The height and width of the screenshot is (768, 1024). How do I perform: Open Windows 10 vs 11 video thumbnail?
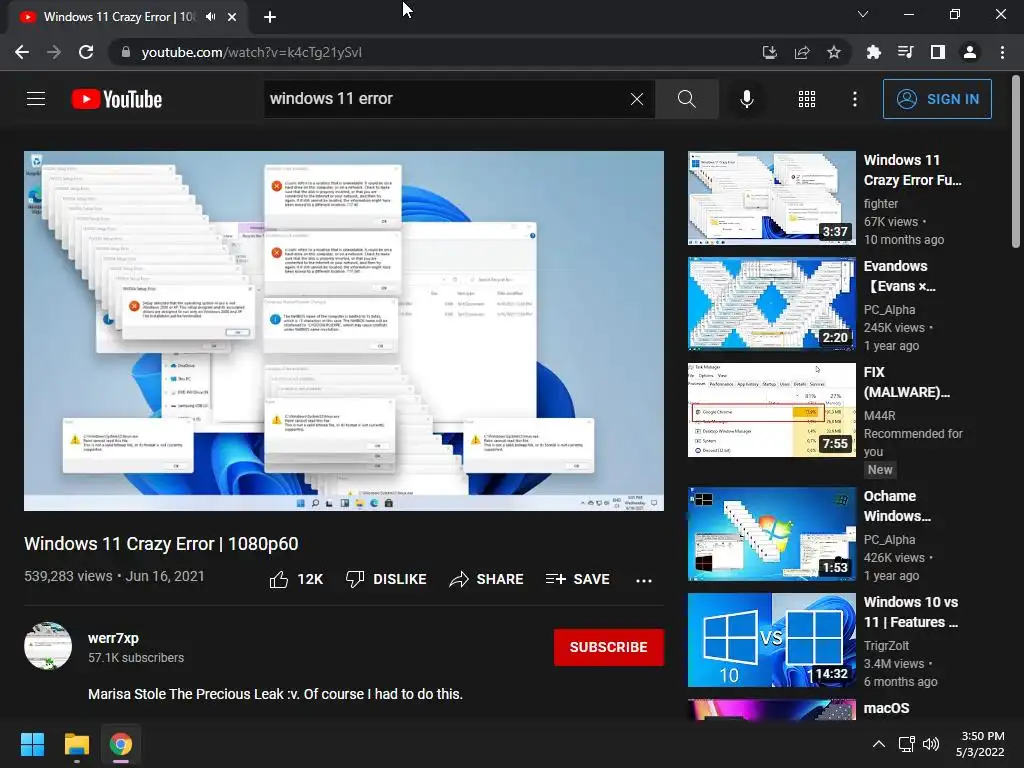coord(771,640)
